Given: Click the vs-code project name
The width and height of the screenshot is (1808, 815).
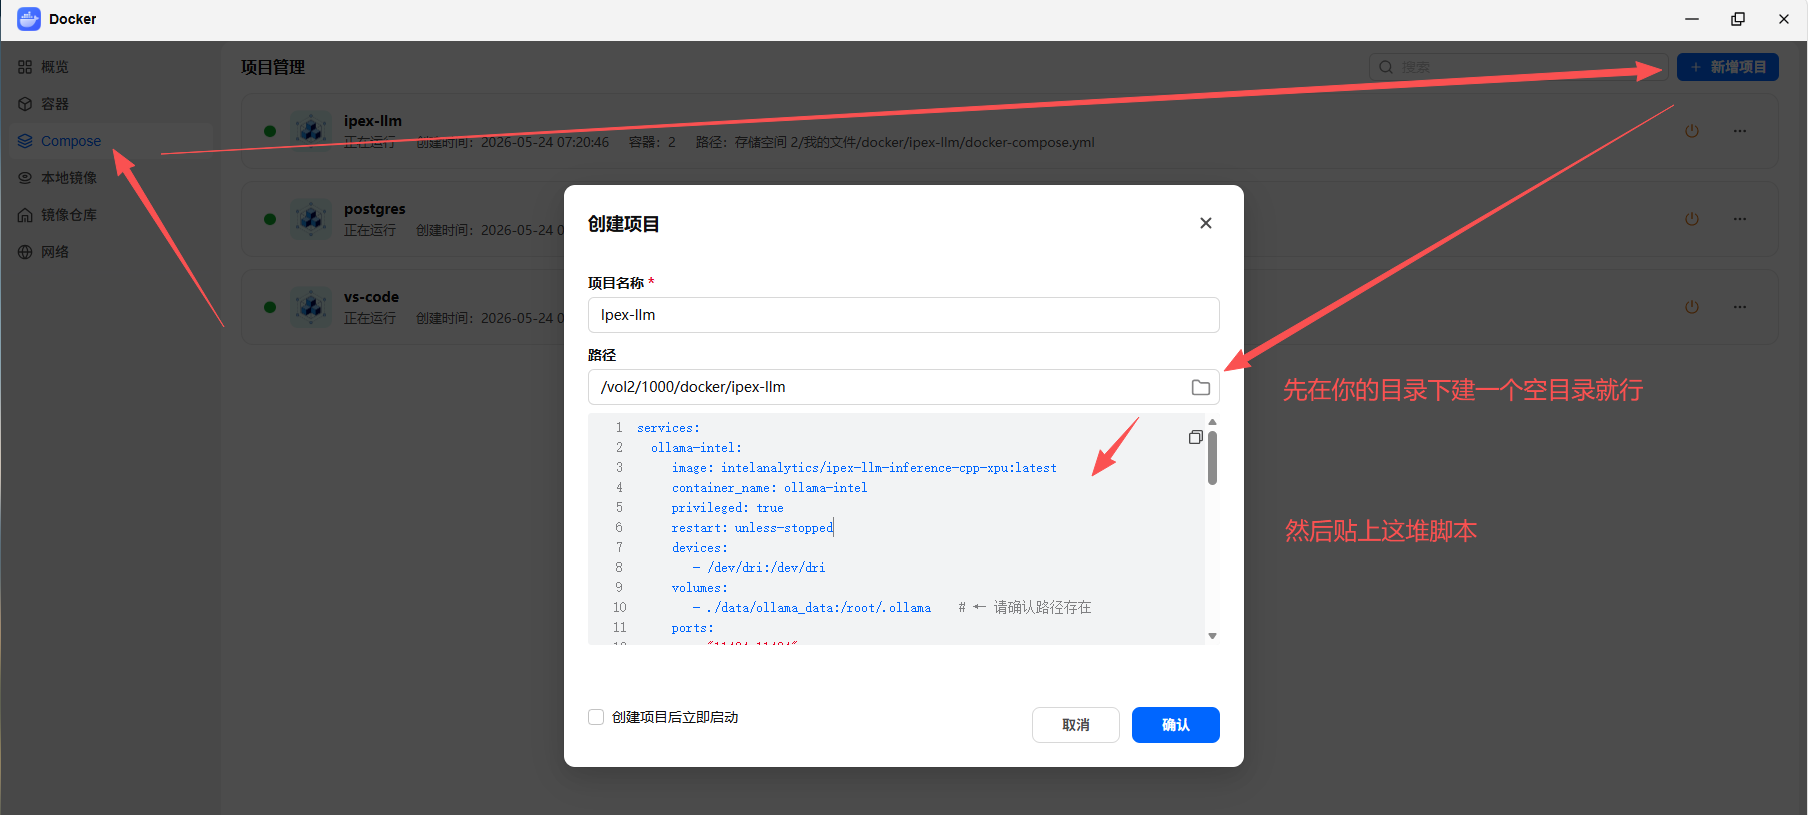Looking at the screenshot, I should 371,297.
